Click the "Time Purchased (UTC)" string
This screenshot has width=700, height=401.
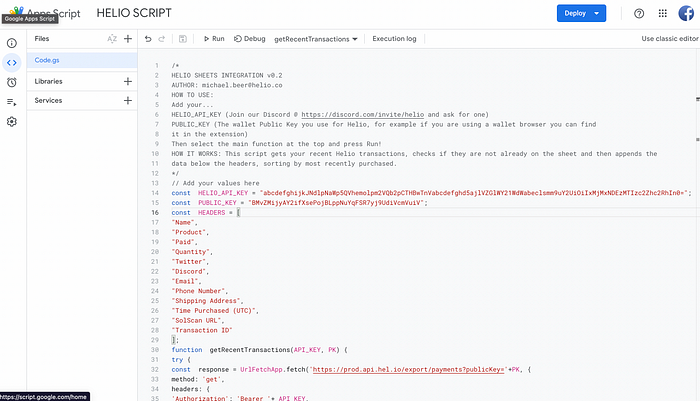(x=213, y=311)
